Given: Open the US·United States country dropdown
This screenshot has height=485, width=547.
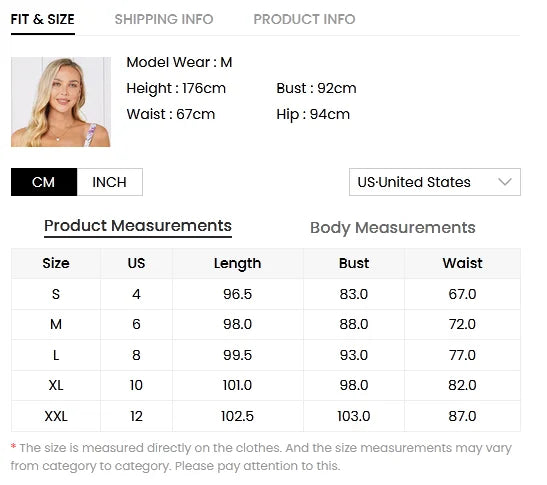Looking at the screenshot, I should click(x=435, y=182).
